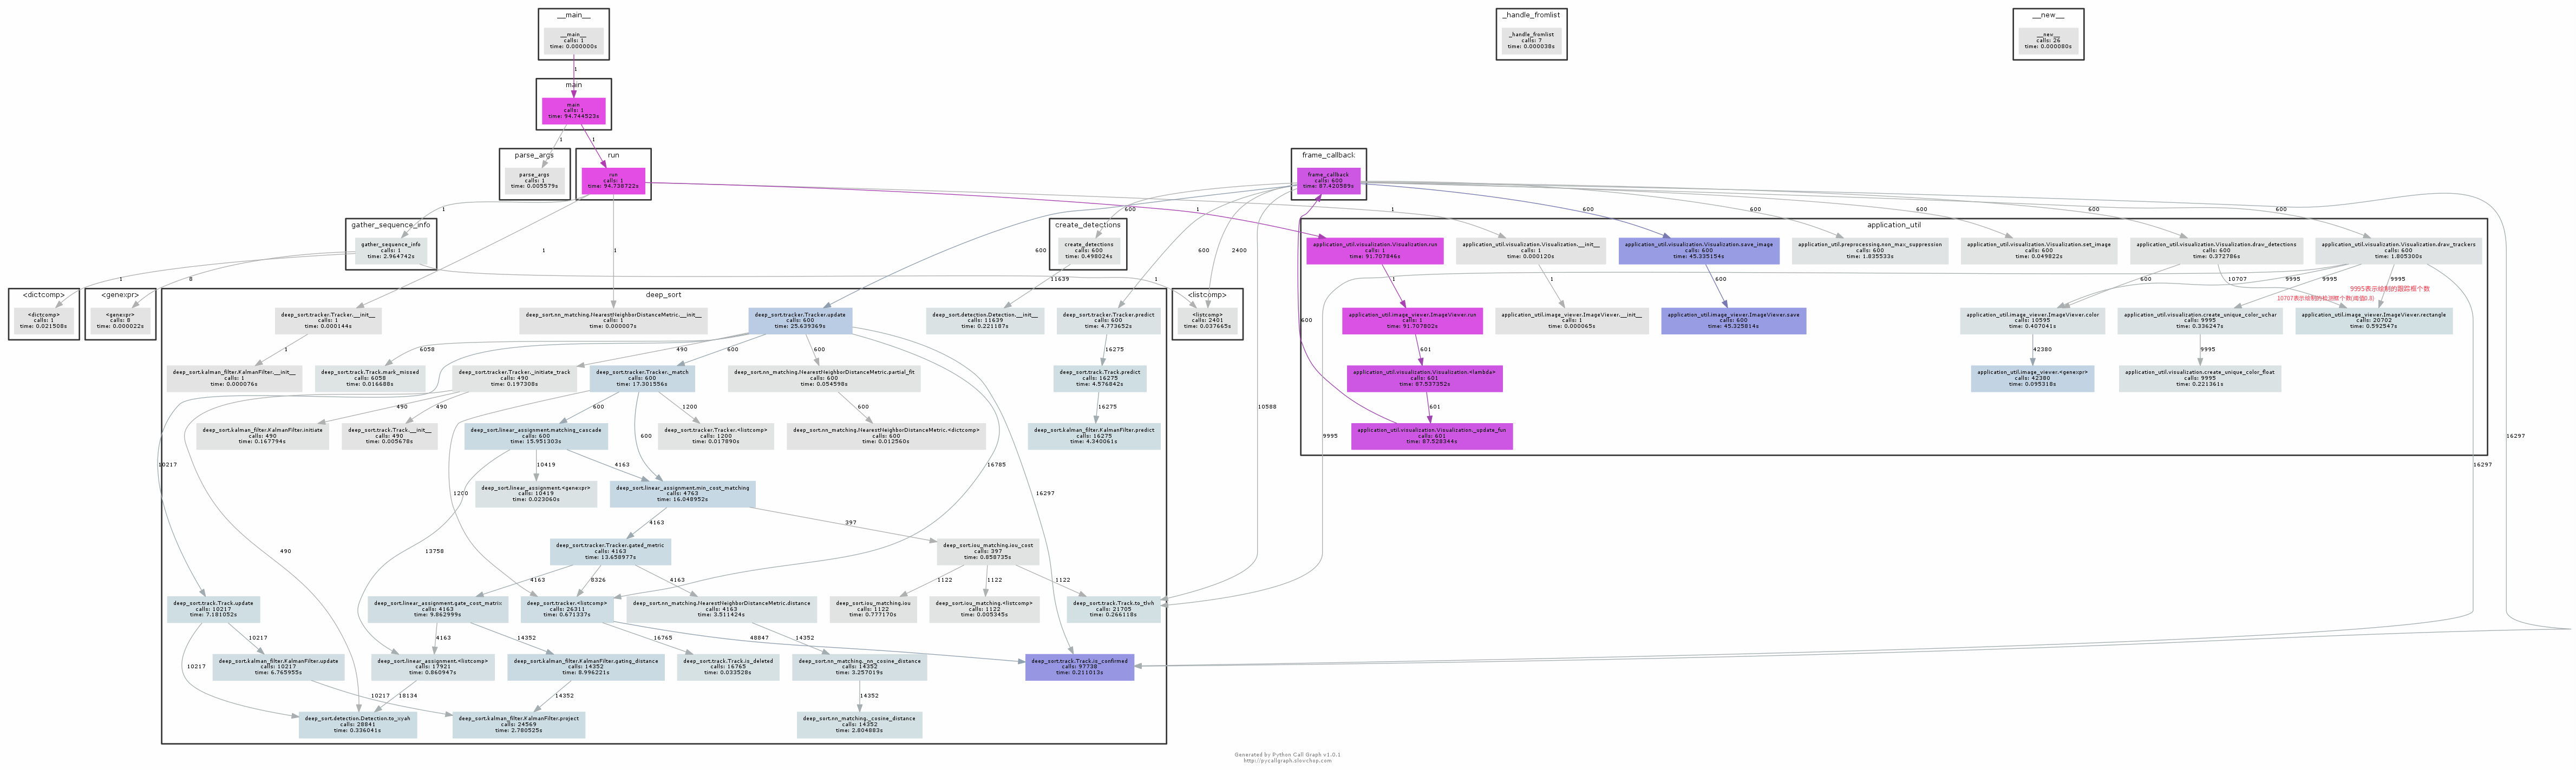Viewport: 2576px width, 770px height.
Task: Select create_unique_color_float node
Action: pyautogui.click(x=2199, y=378)
